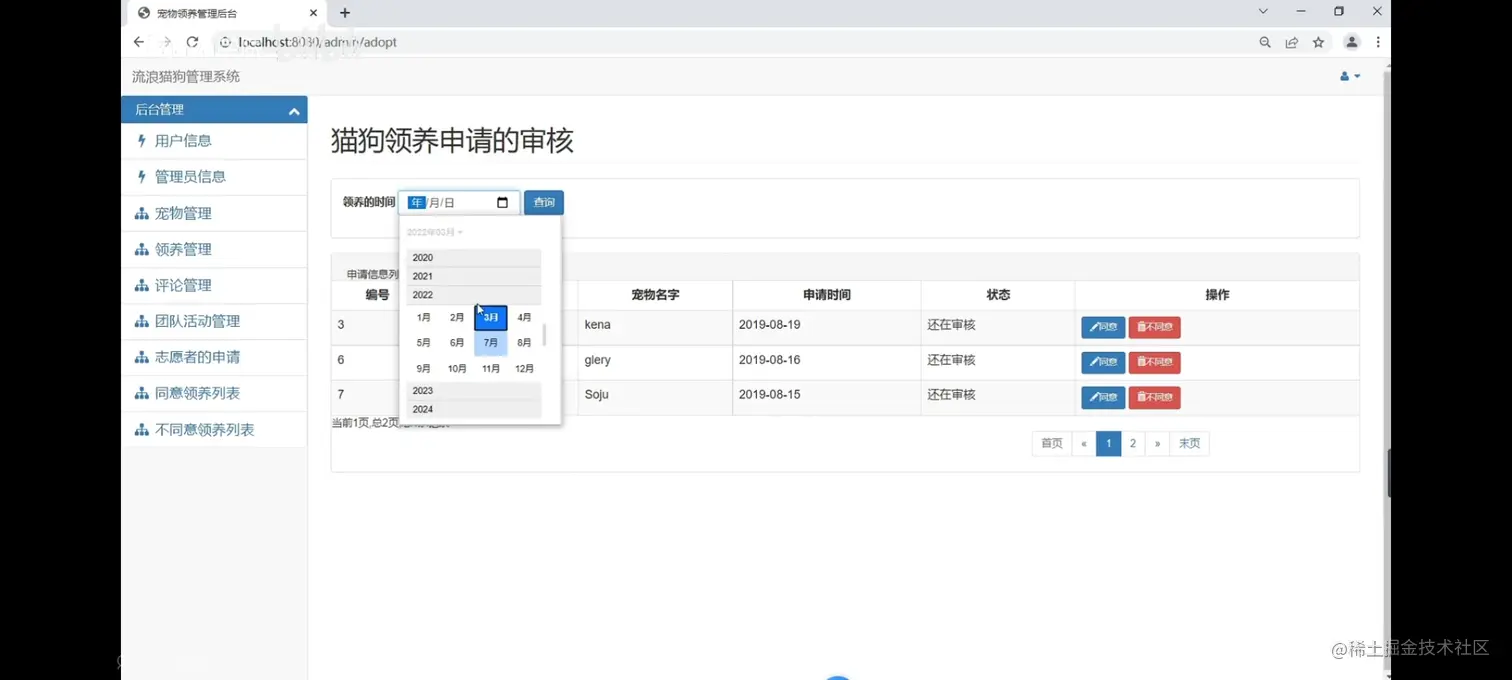
Task: Click the browser back arrow
Action: click(139, 42)
